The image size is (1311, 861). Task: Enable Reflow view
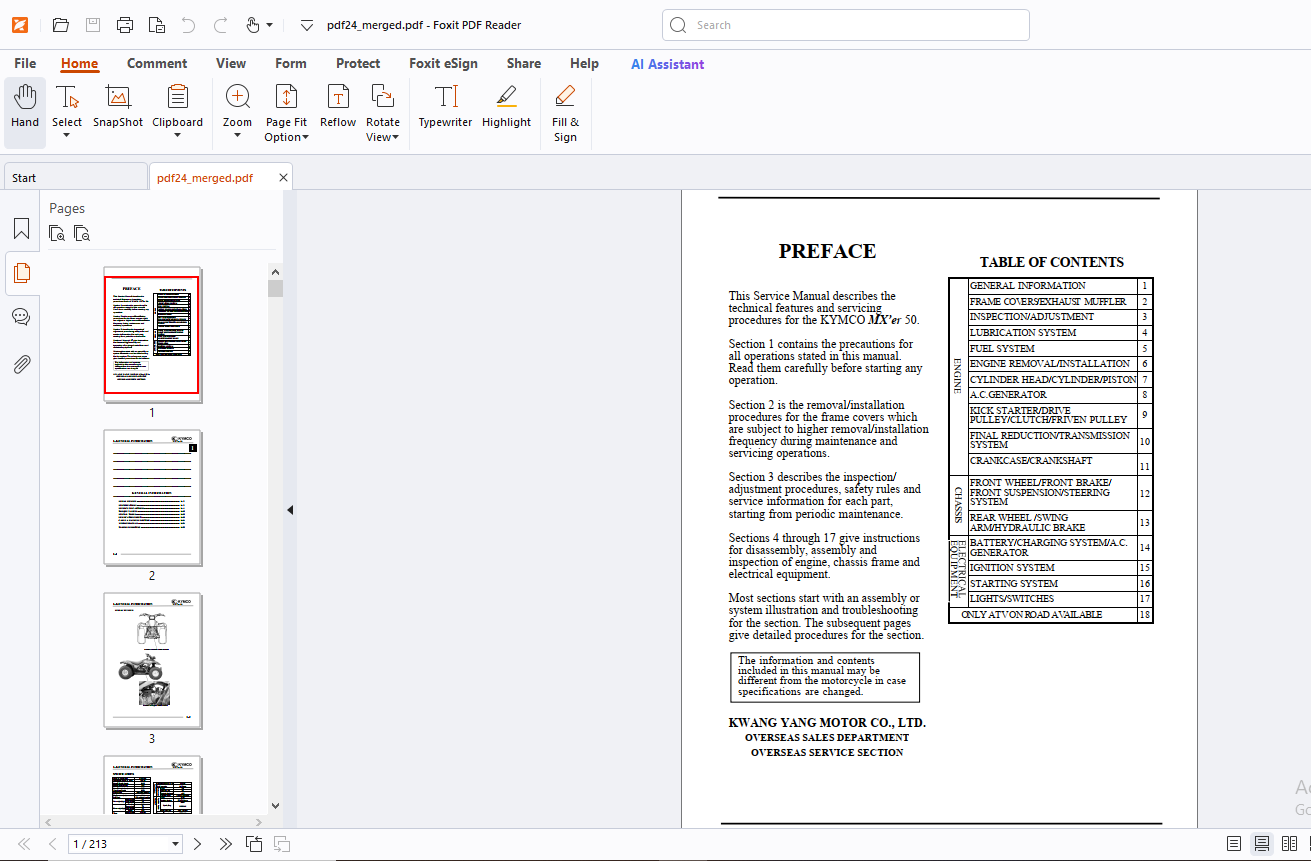[x=338, y=107]
